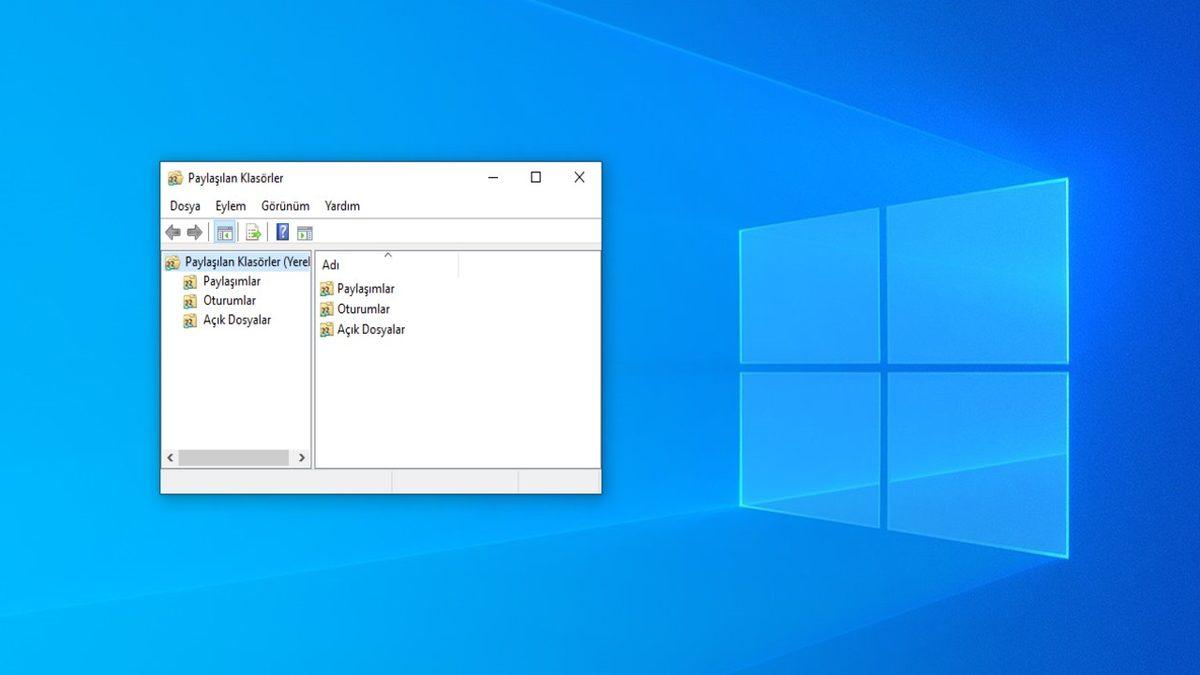The width and height of the screenshot is (1200, 675).
Task: Click the Back navigation arrow icon
Action: 171,231
